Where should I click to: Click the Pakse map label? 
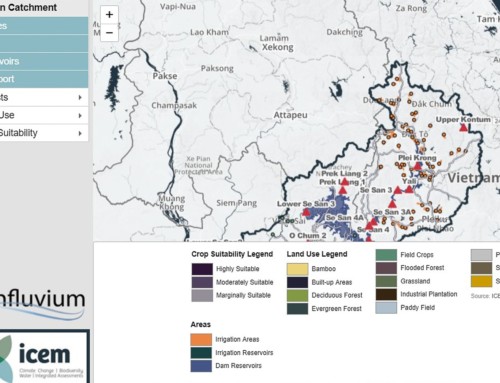click(165, 76)
